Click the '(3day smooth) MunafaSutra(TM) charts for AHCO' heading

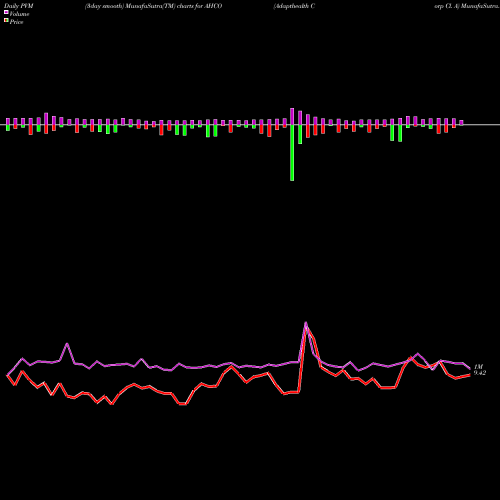153,6
